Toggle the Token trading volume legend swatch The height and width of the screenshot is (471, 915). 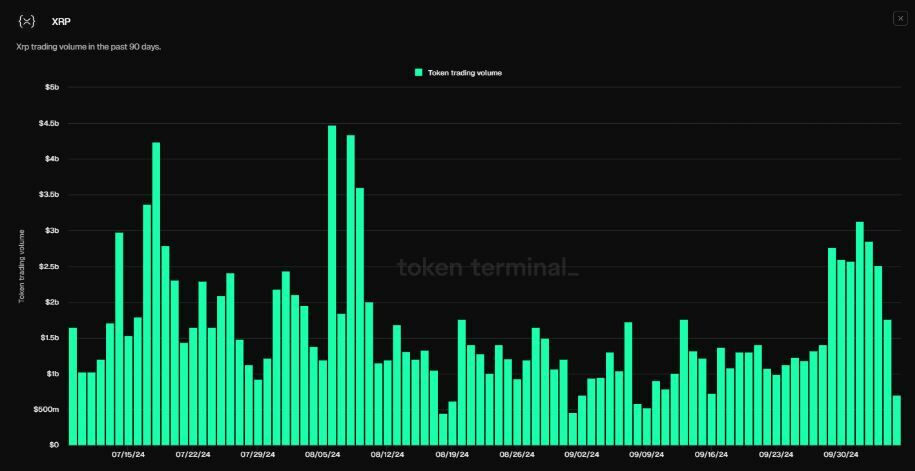click(418, 72)
